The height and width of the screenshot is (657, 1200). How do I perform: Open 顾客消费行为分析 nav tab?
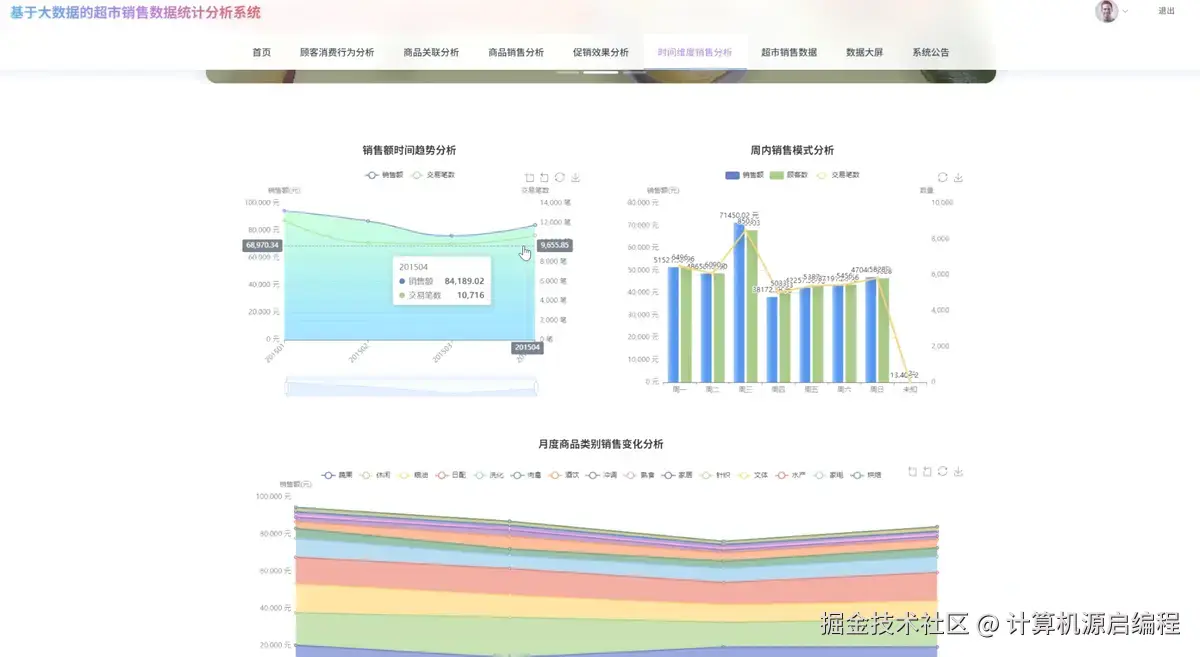(337, 52)
